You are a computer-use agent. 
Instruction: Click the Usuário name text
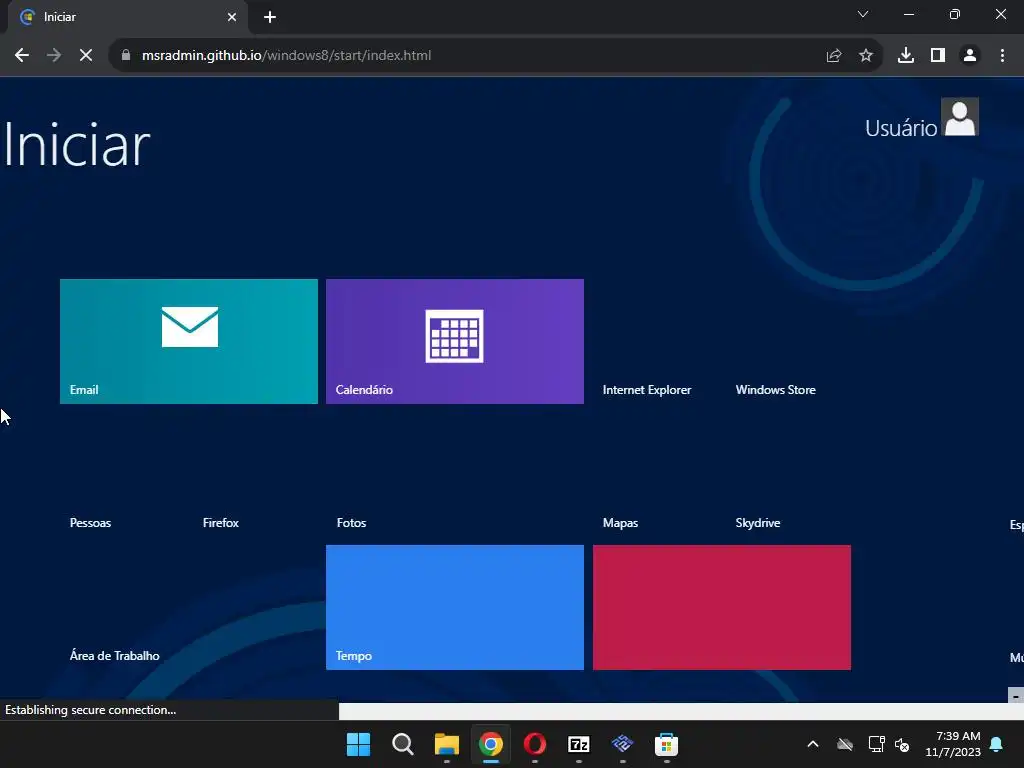(901, 128)
